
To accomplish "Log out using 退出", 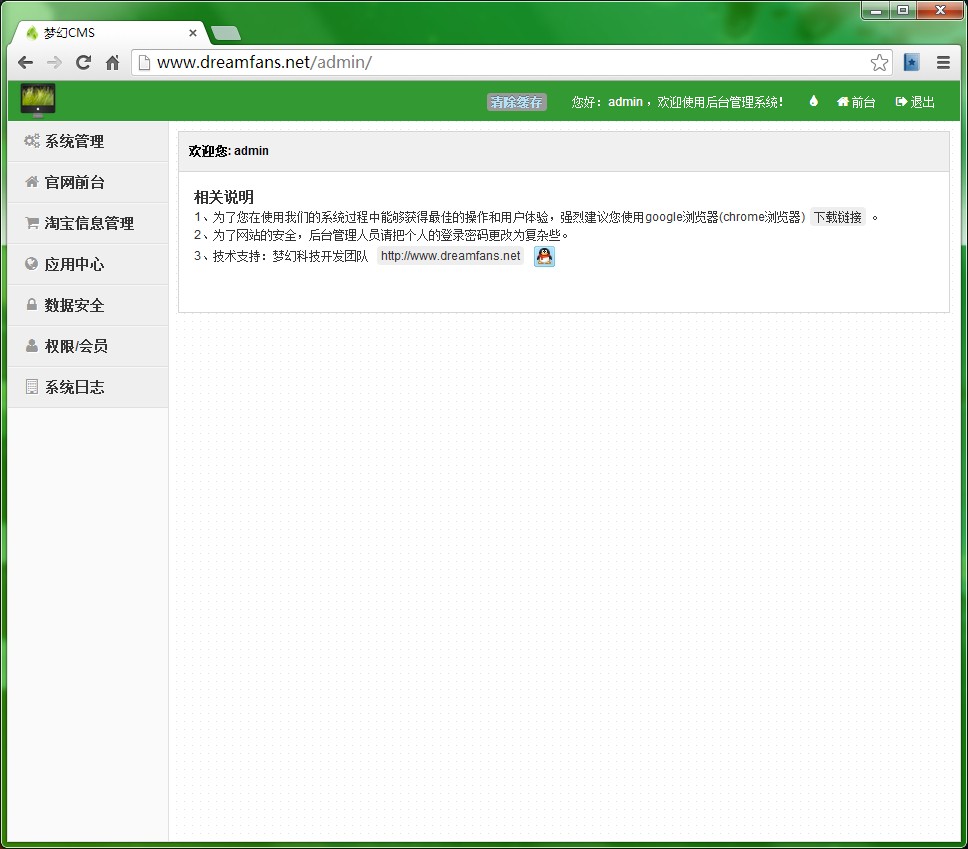I will point(915,102).
